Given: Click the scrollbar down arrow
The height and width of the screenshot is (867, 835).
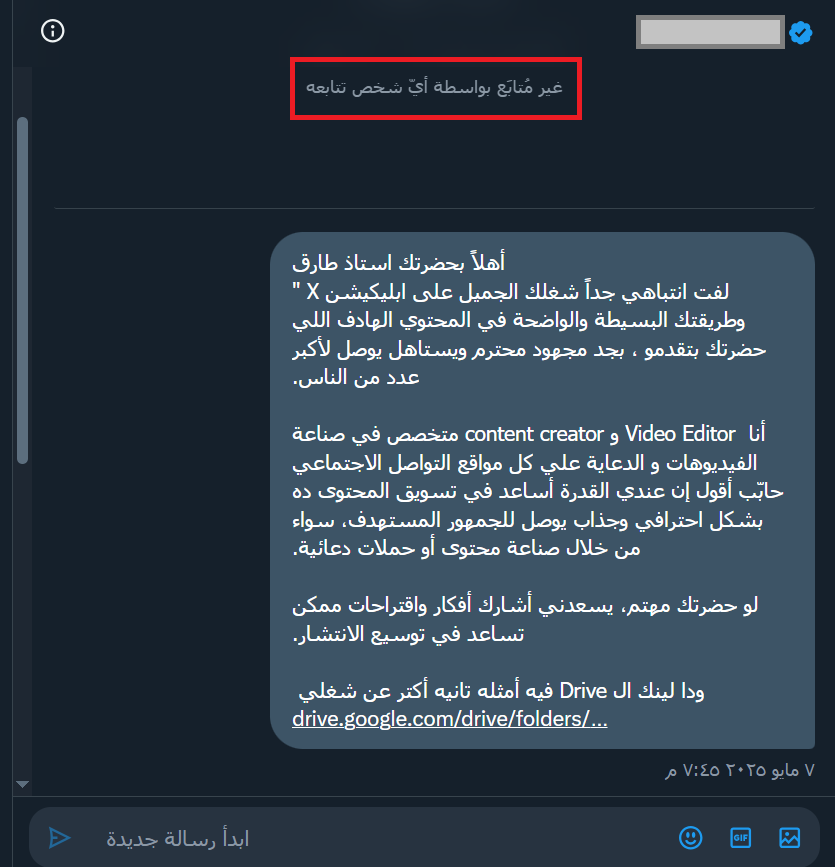Looking at the screenshot, I should (23, 784).
